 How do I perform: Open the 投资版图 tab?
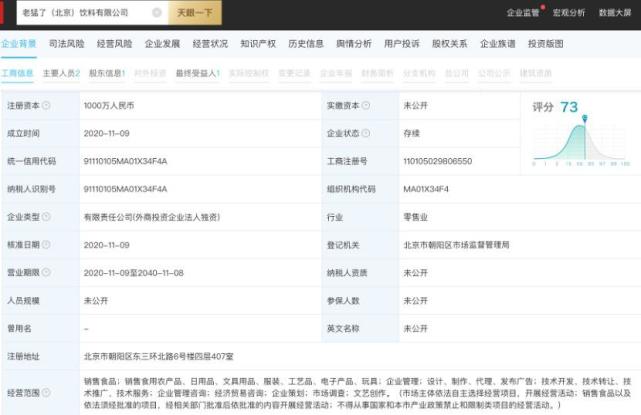point(546,44)
